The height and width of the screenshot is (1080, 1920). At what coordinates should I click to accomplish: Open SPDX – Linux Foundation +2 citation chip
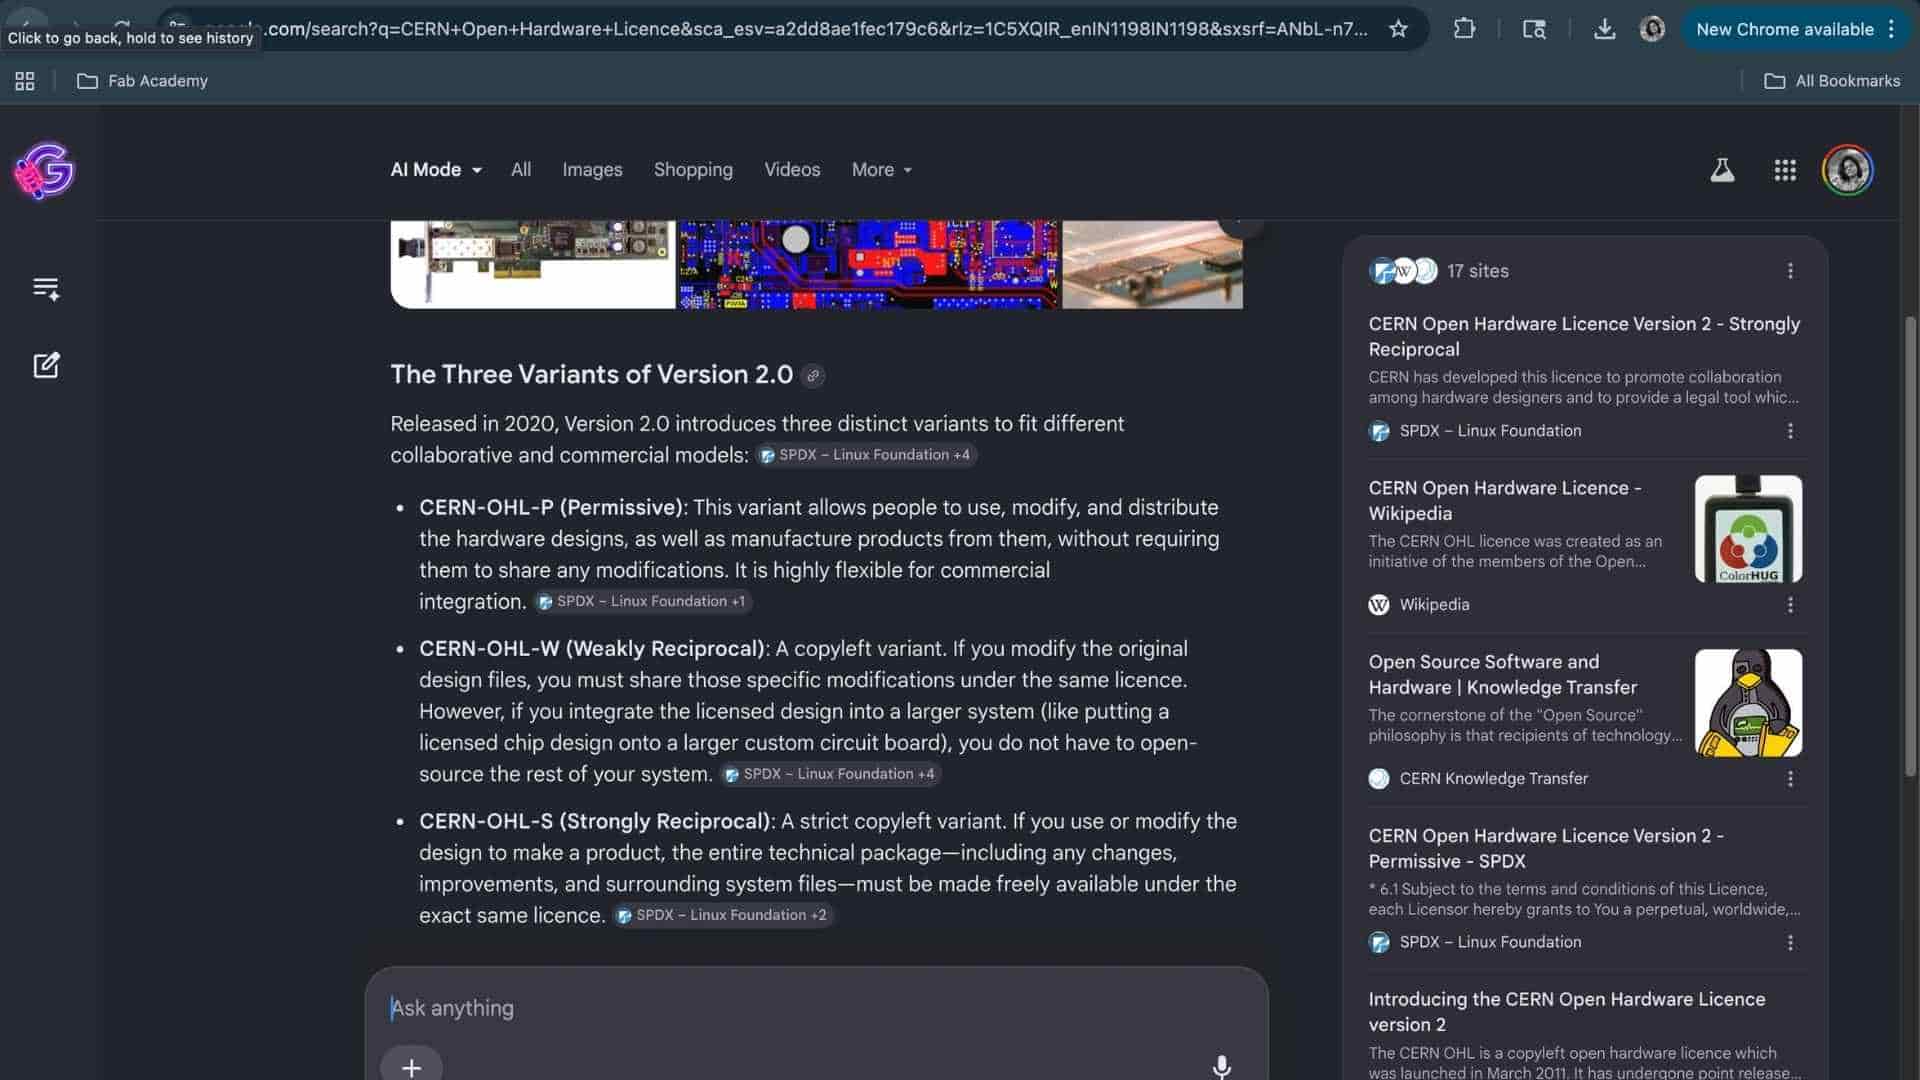click(x=723, y=915)
